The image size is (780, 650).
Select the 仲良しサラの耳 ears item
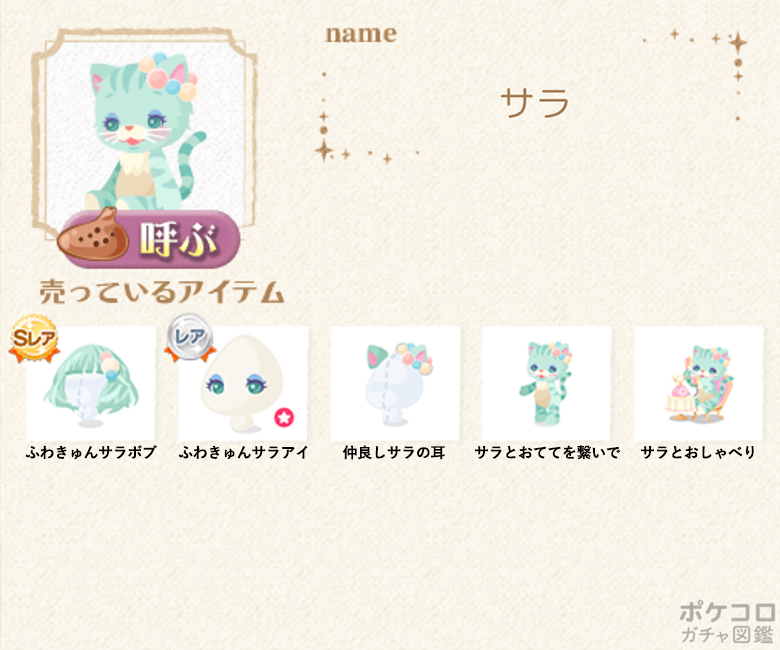coord(395,383)
